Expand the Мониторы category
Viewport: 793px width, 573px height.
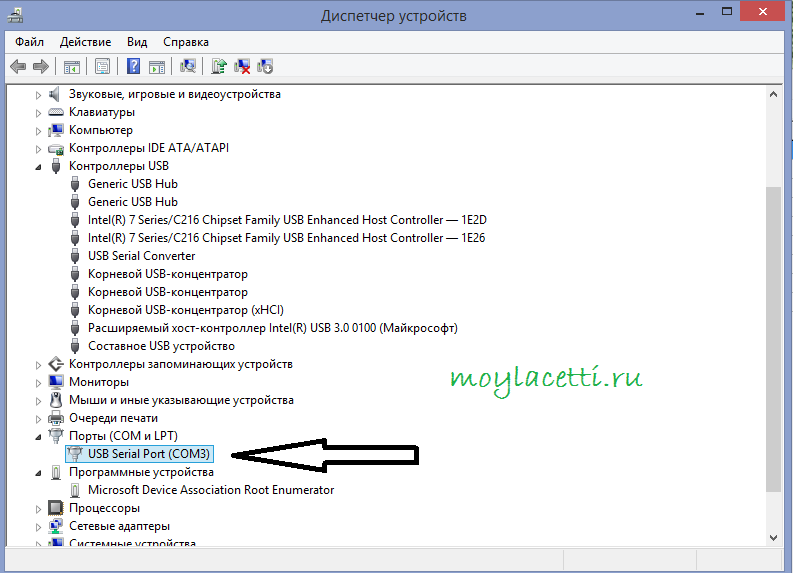click(x=39, y=382)
